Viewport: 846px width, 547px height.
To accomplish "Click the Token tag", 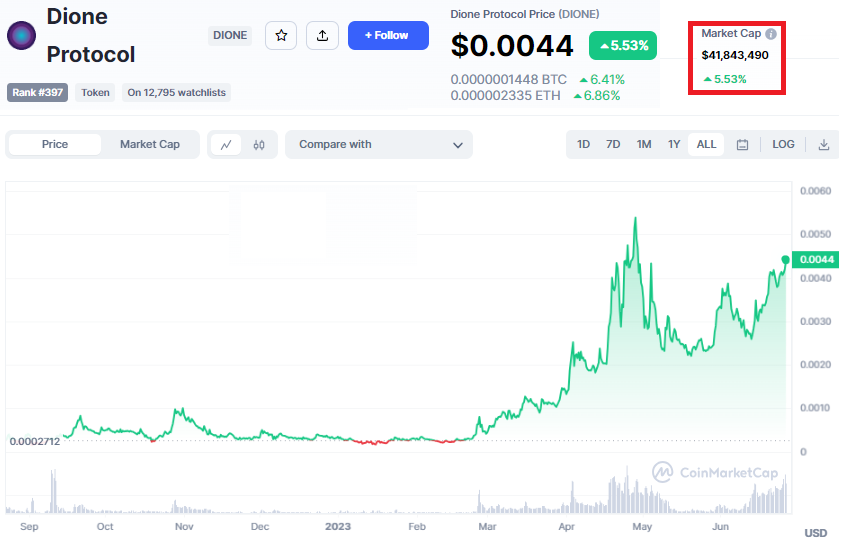I will (x=95, y=92).
